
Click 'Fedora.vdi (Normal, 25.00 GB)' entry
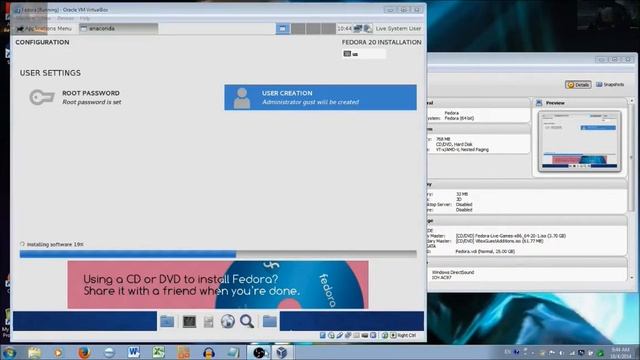point(485,252)
